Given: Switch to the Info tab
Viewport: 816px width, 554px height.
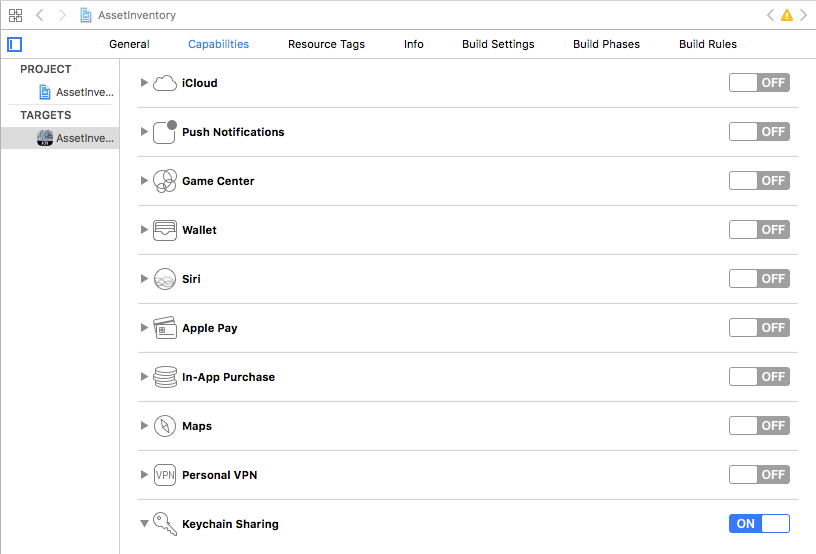Looking at the screenshot, I should coord(414,44).
